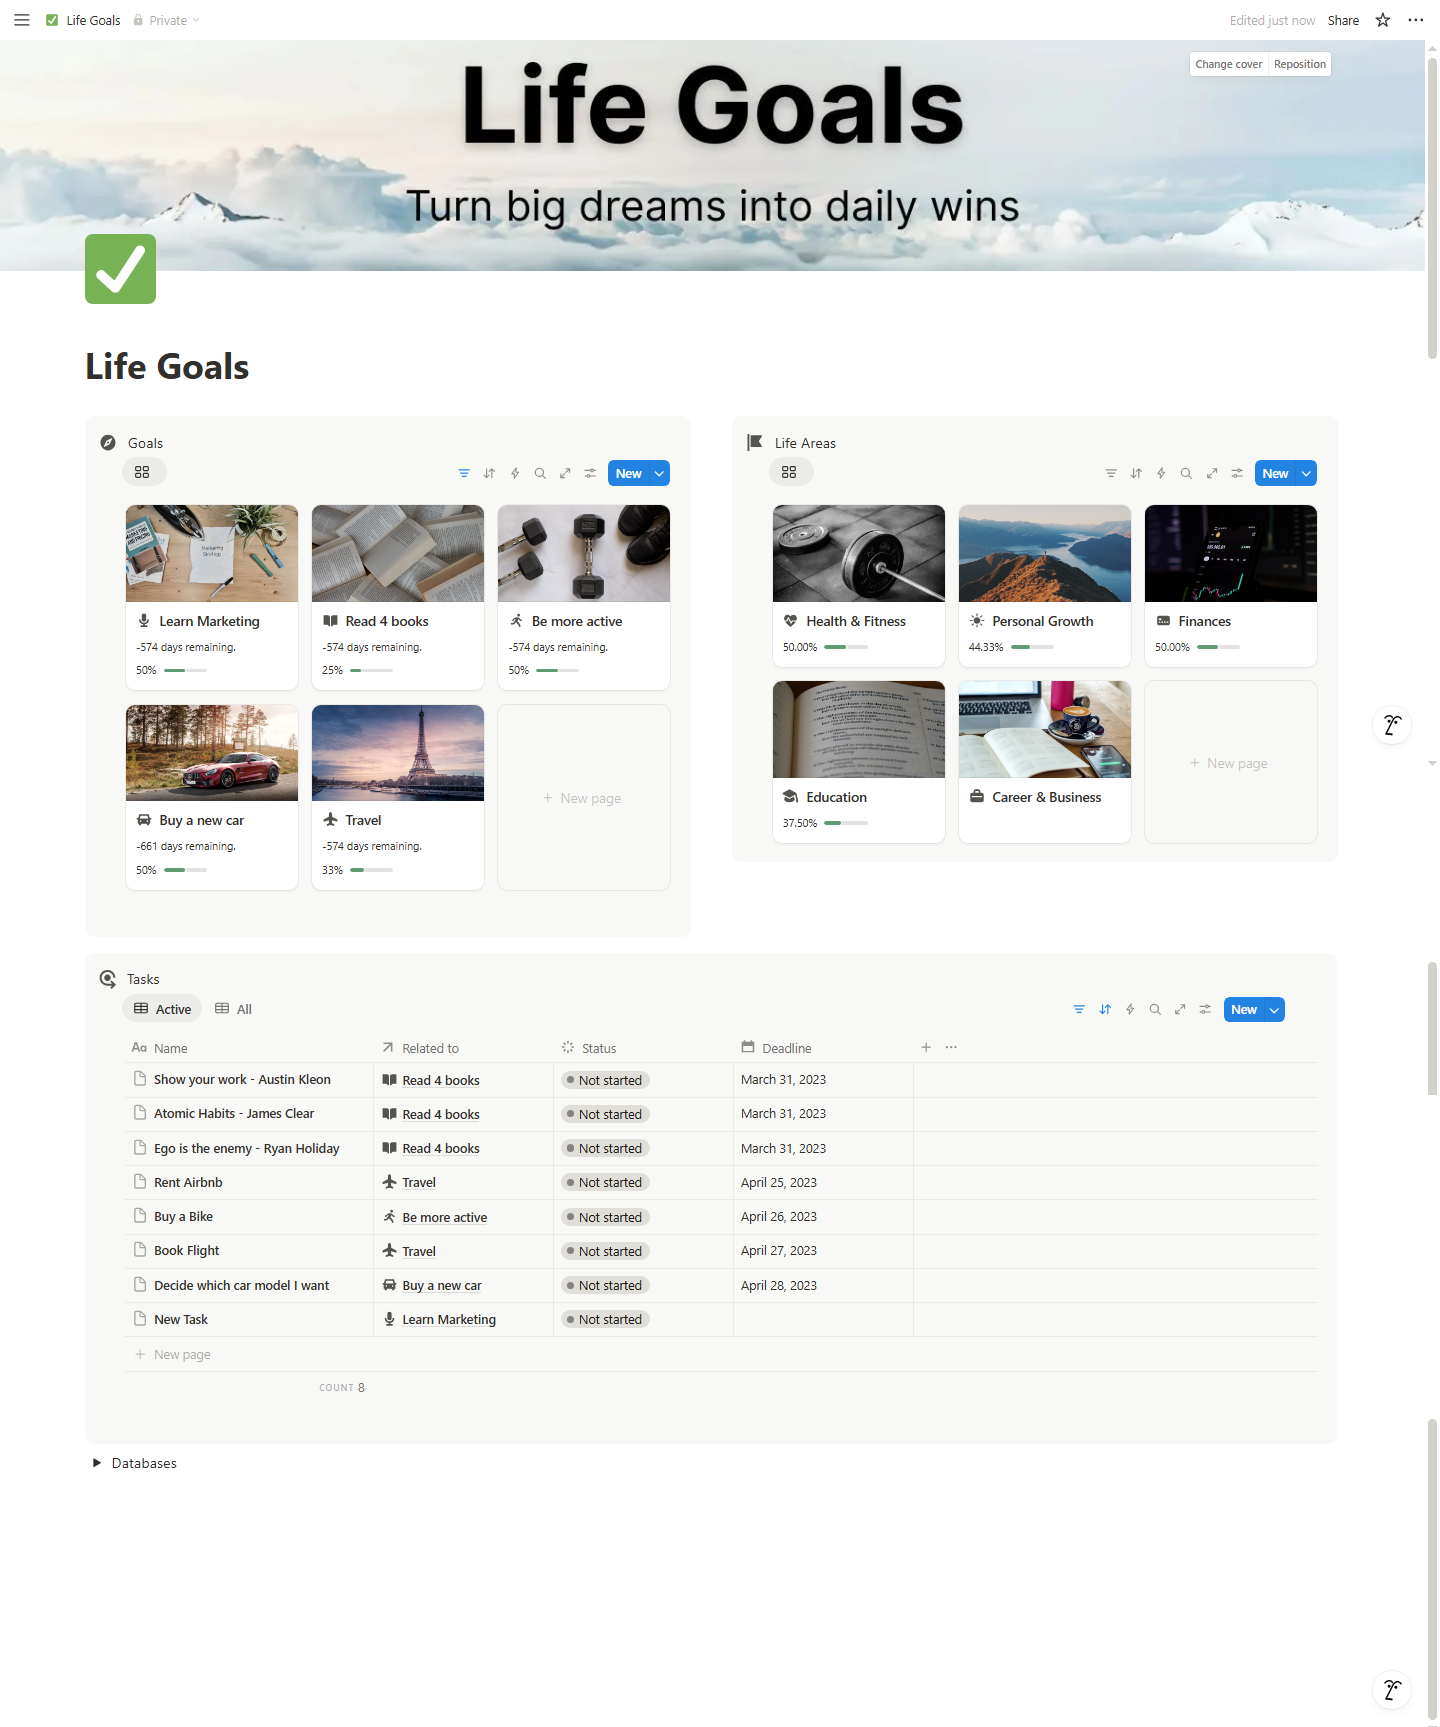Viewport: 1440px width, 1727px height.
Task: Click the green checkmark page icon
Action: pos(120,269)
